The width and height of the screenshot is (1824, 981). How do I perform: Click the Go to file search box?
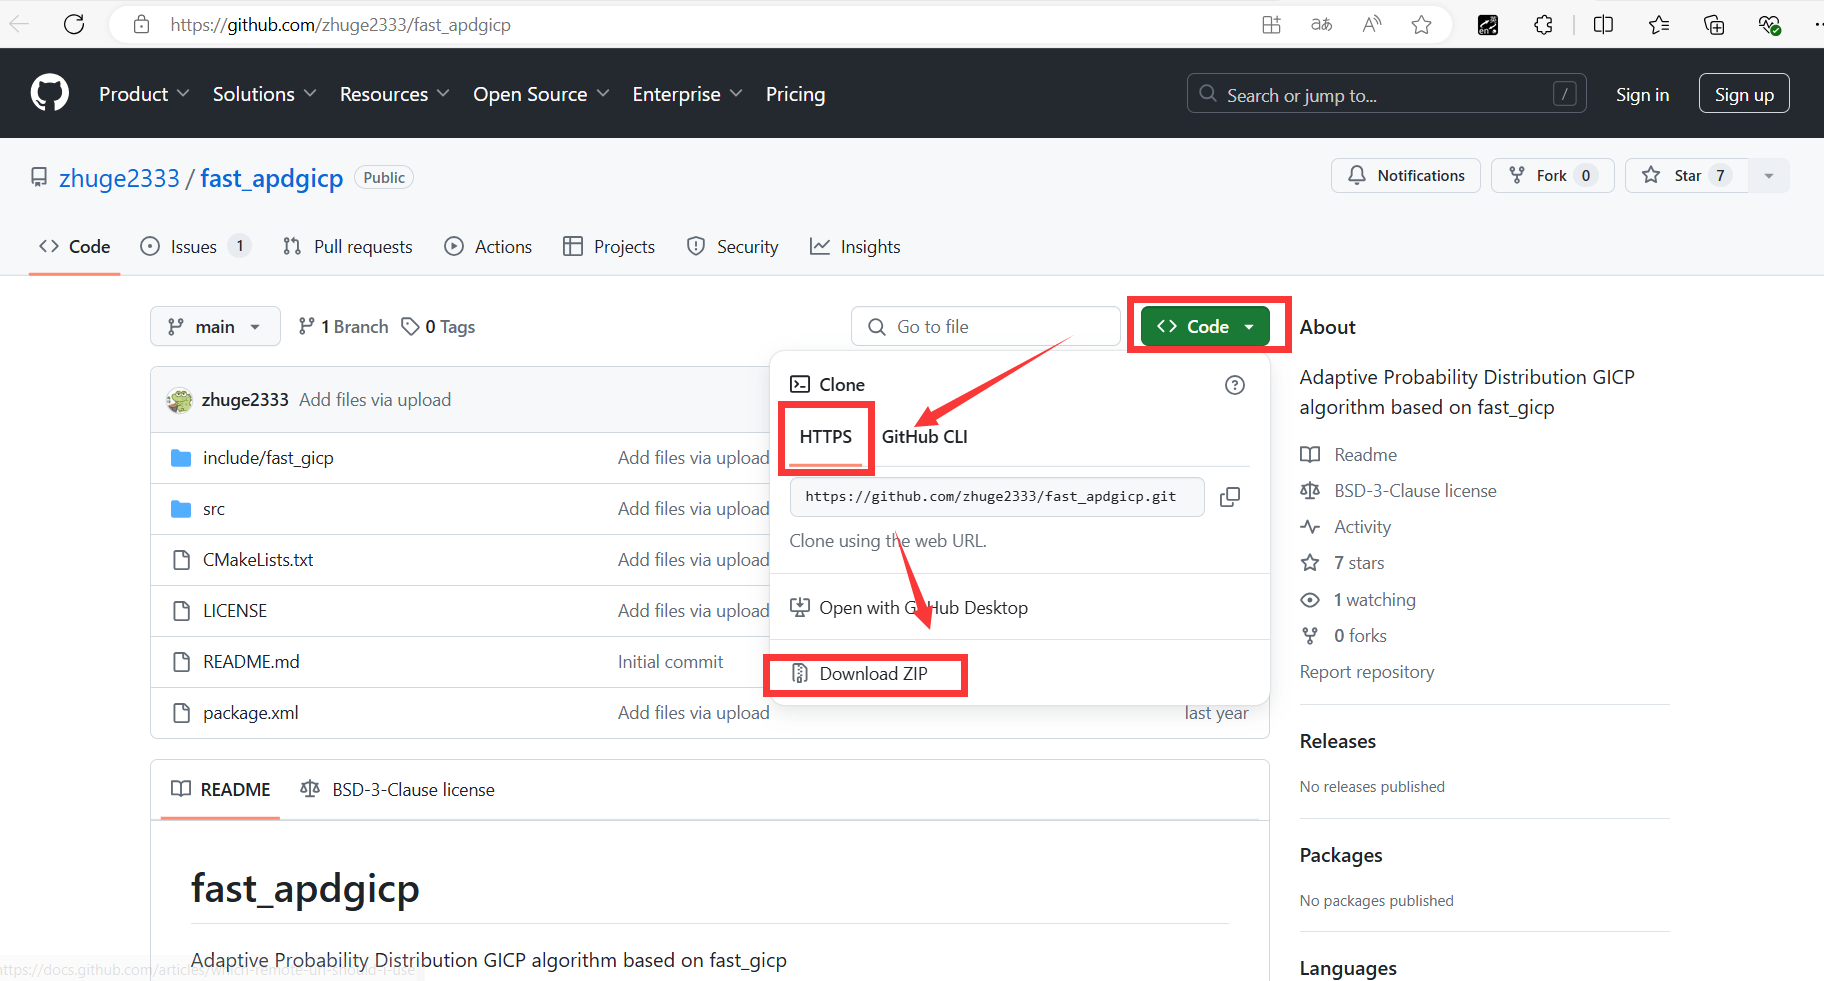[x=985, y=326]
